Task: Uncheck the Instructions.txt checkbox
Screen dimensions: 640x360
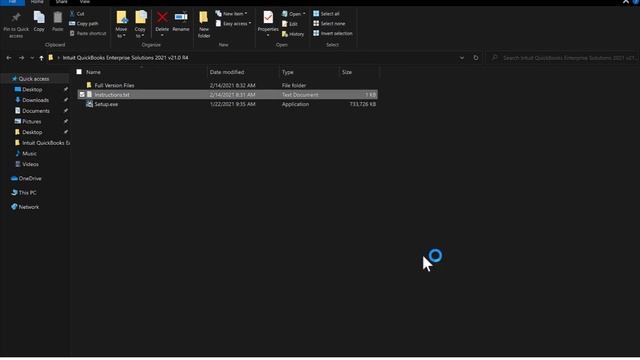Action: 82,95
